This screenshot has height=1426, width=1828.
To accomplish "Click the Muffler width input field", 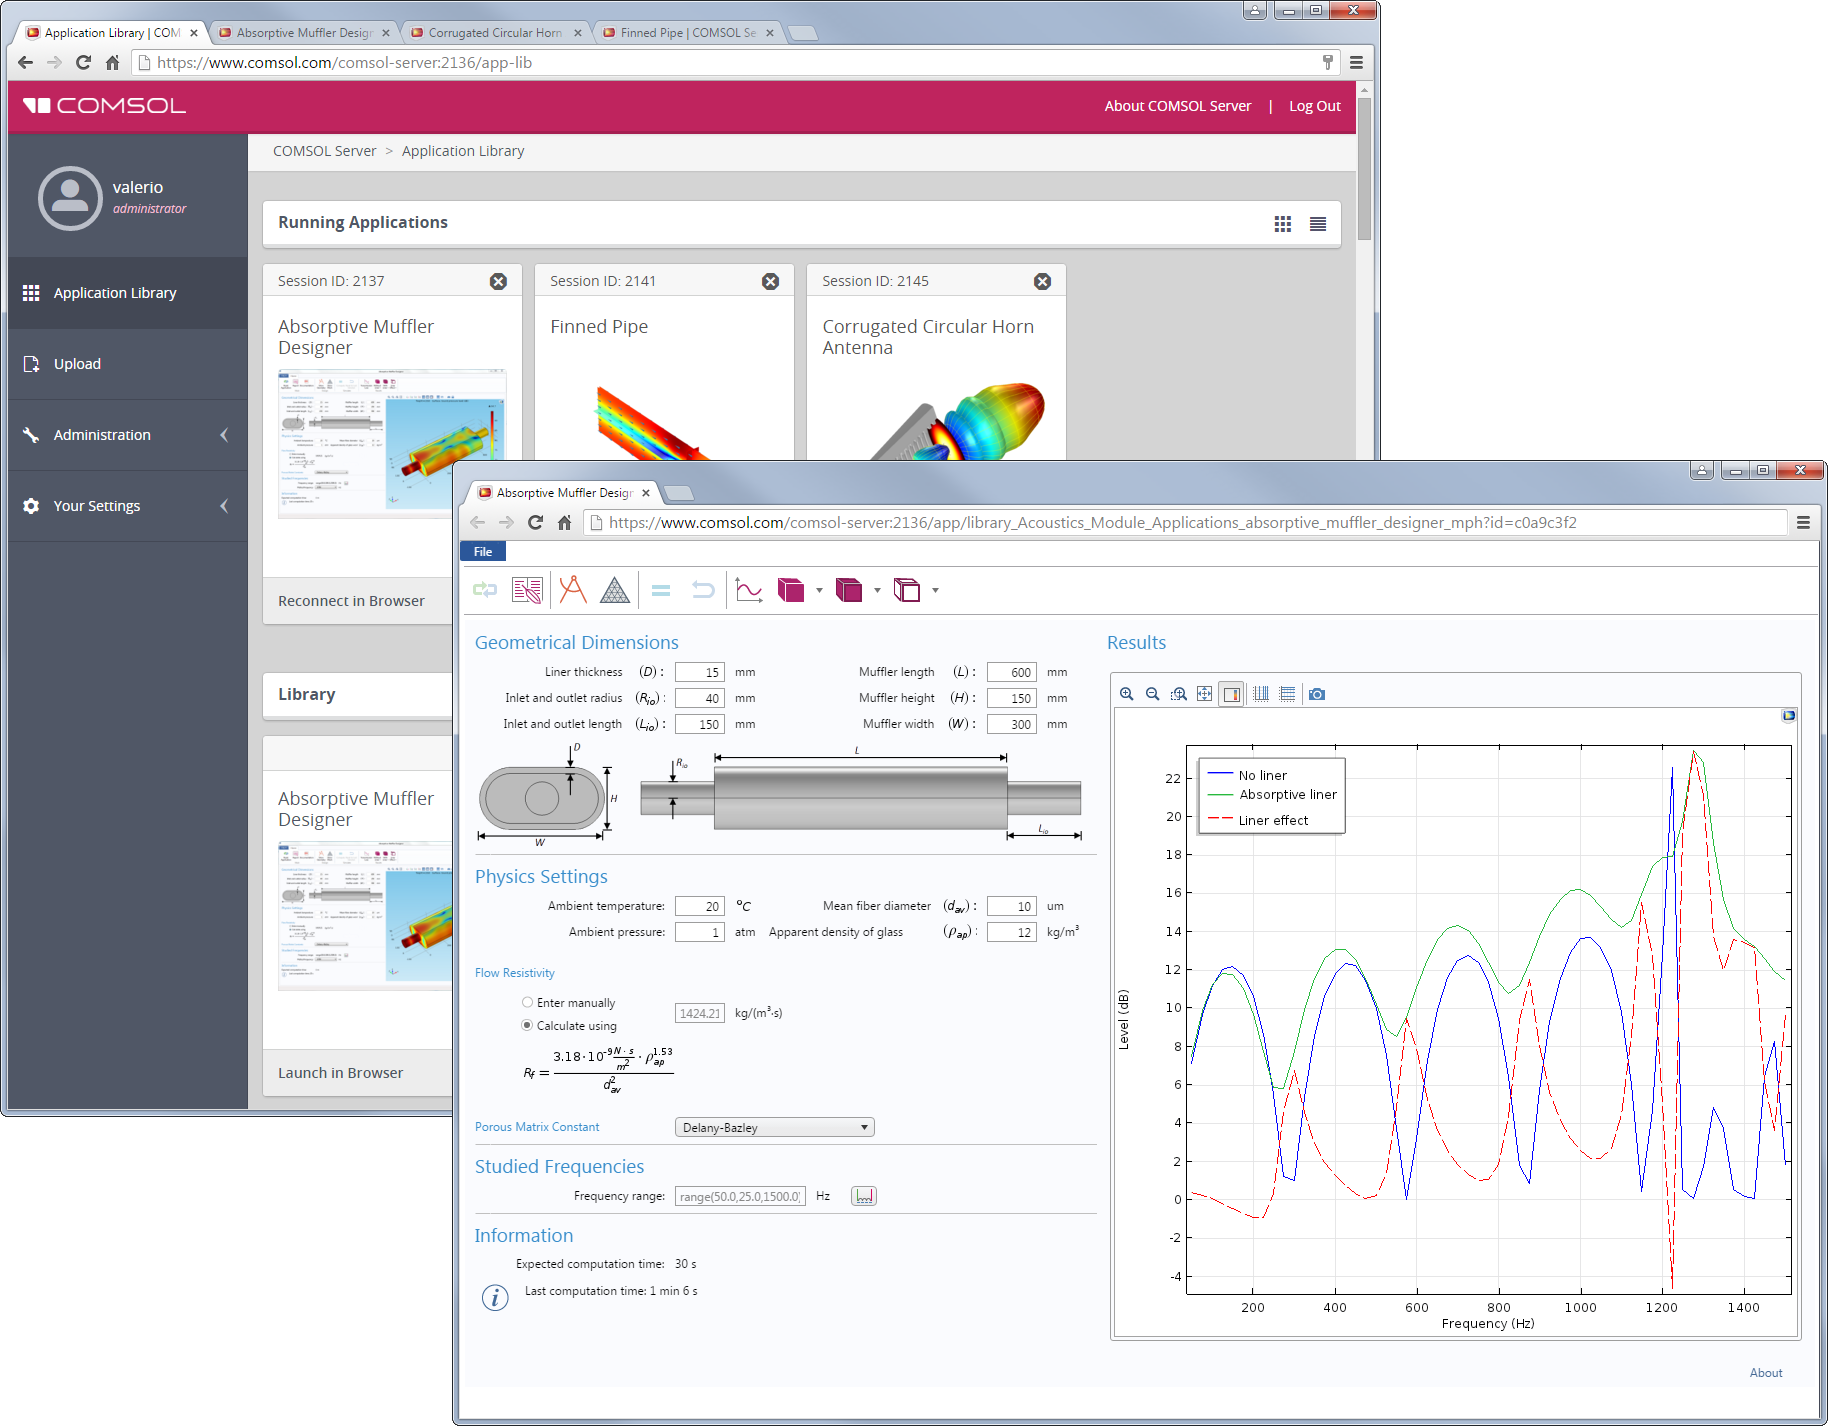I will (1012, 724).
